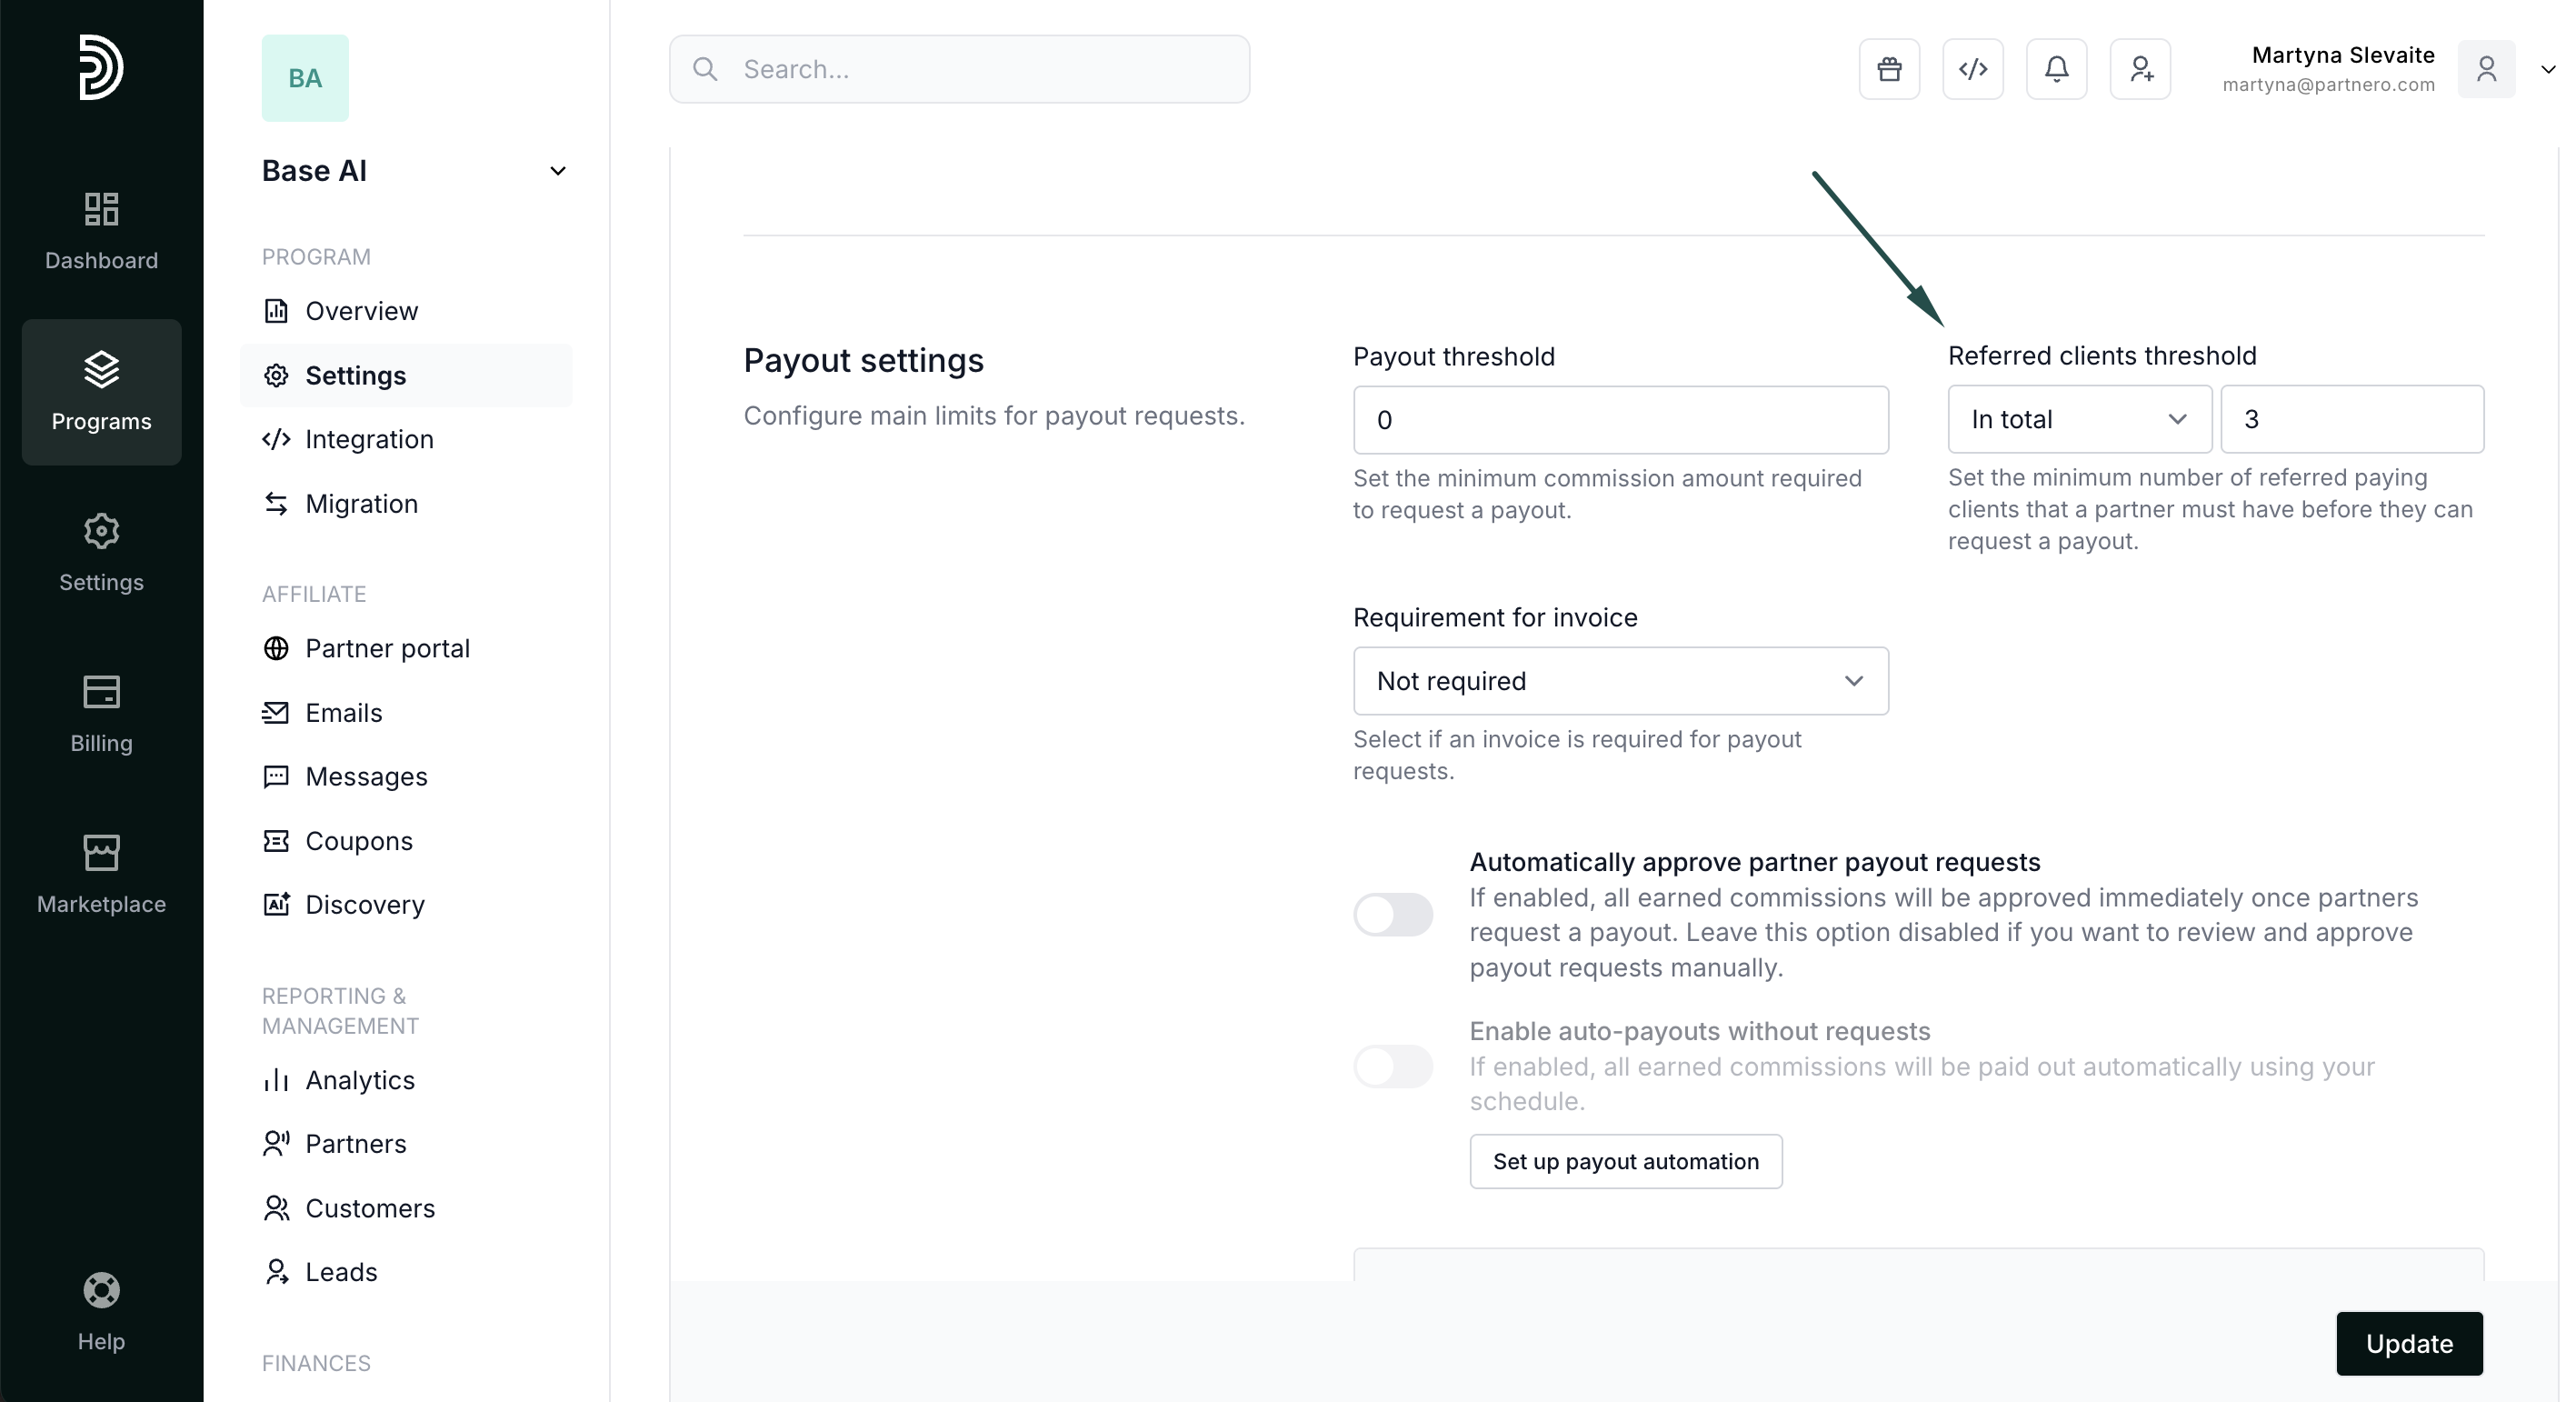Toggle enable auto-payouts without requests
The image size is (2576, 1402).
tap(1392, 1066)
